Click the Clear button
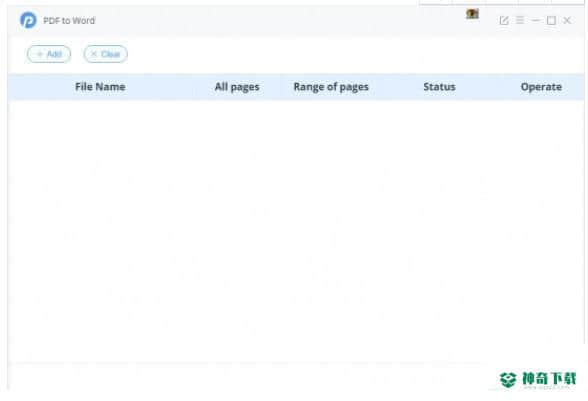The image size is (588, 401). [105, 54]
